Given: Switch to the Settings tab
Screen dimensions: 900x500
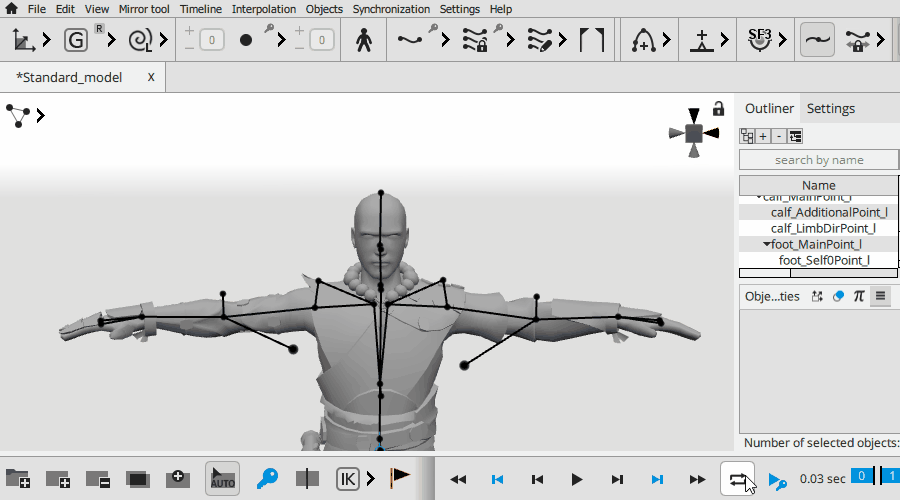Looking at the screenshot, I should pos(830,108).
